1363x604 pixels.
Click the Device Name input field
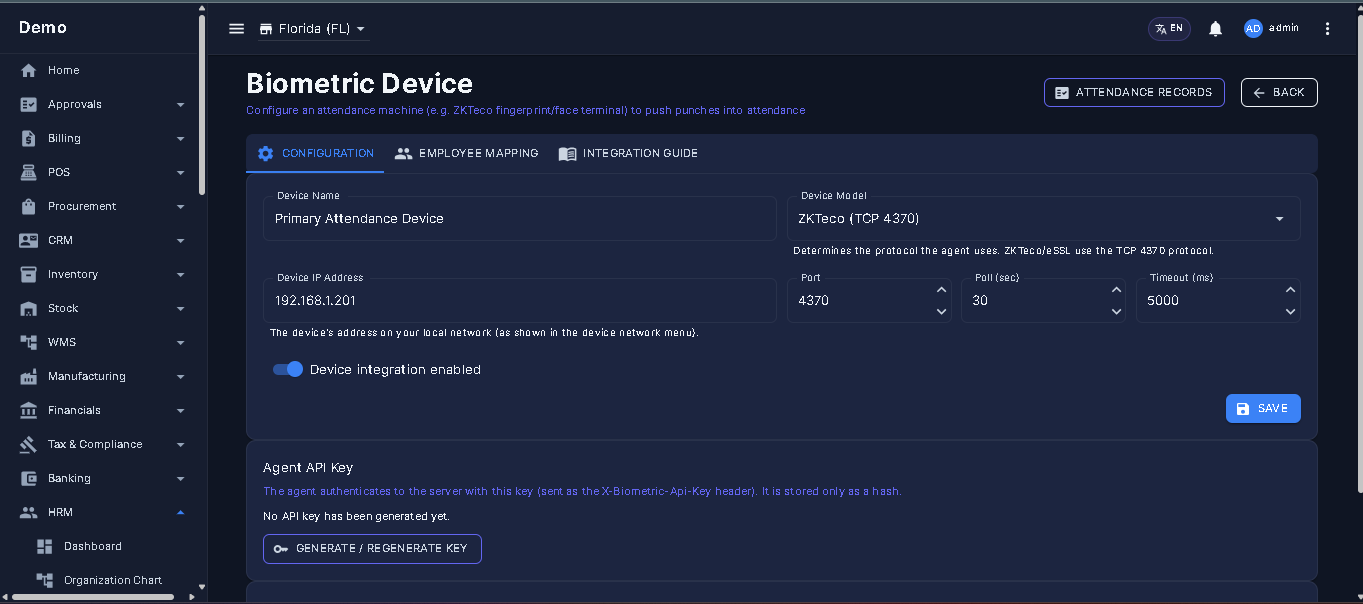520,218
